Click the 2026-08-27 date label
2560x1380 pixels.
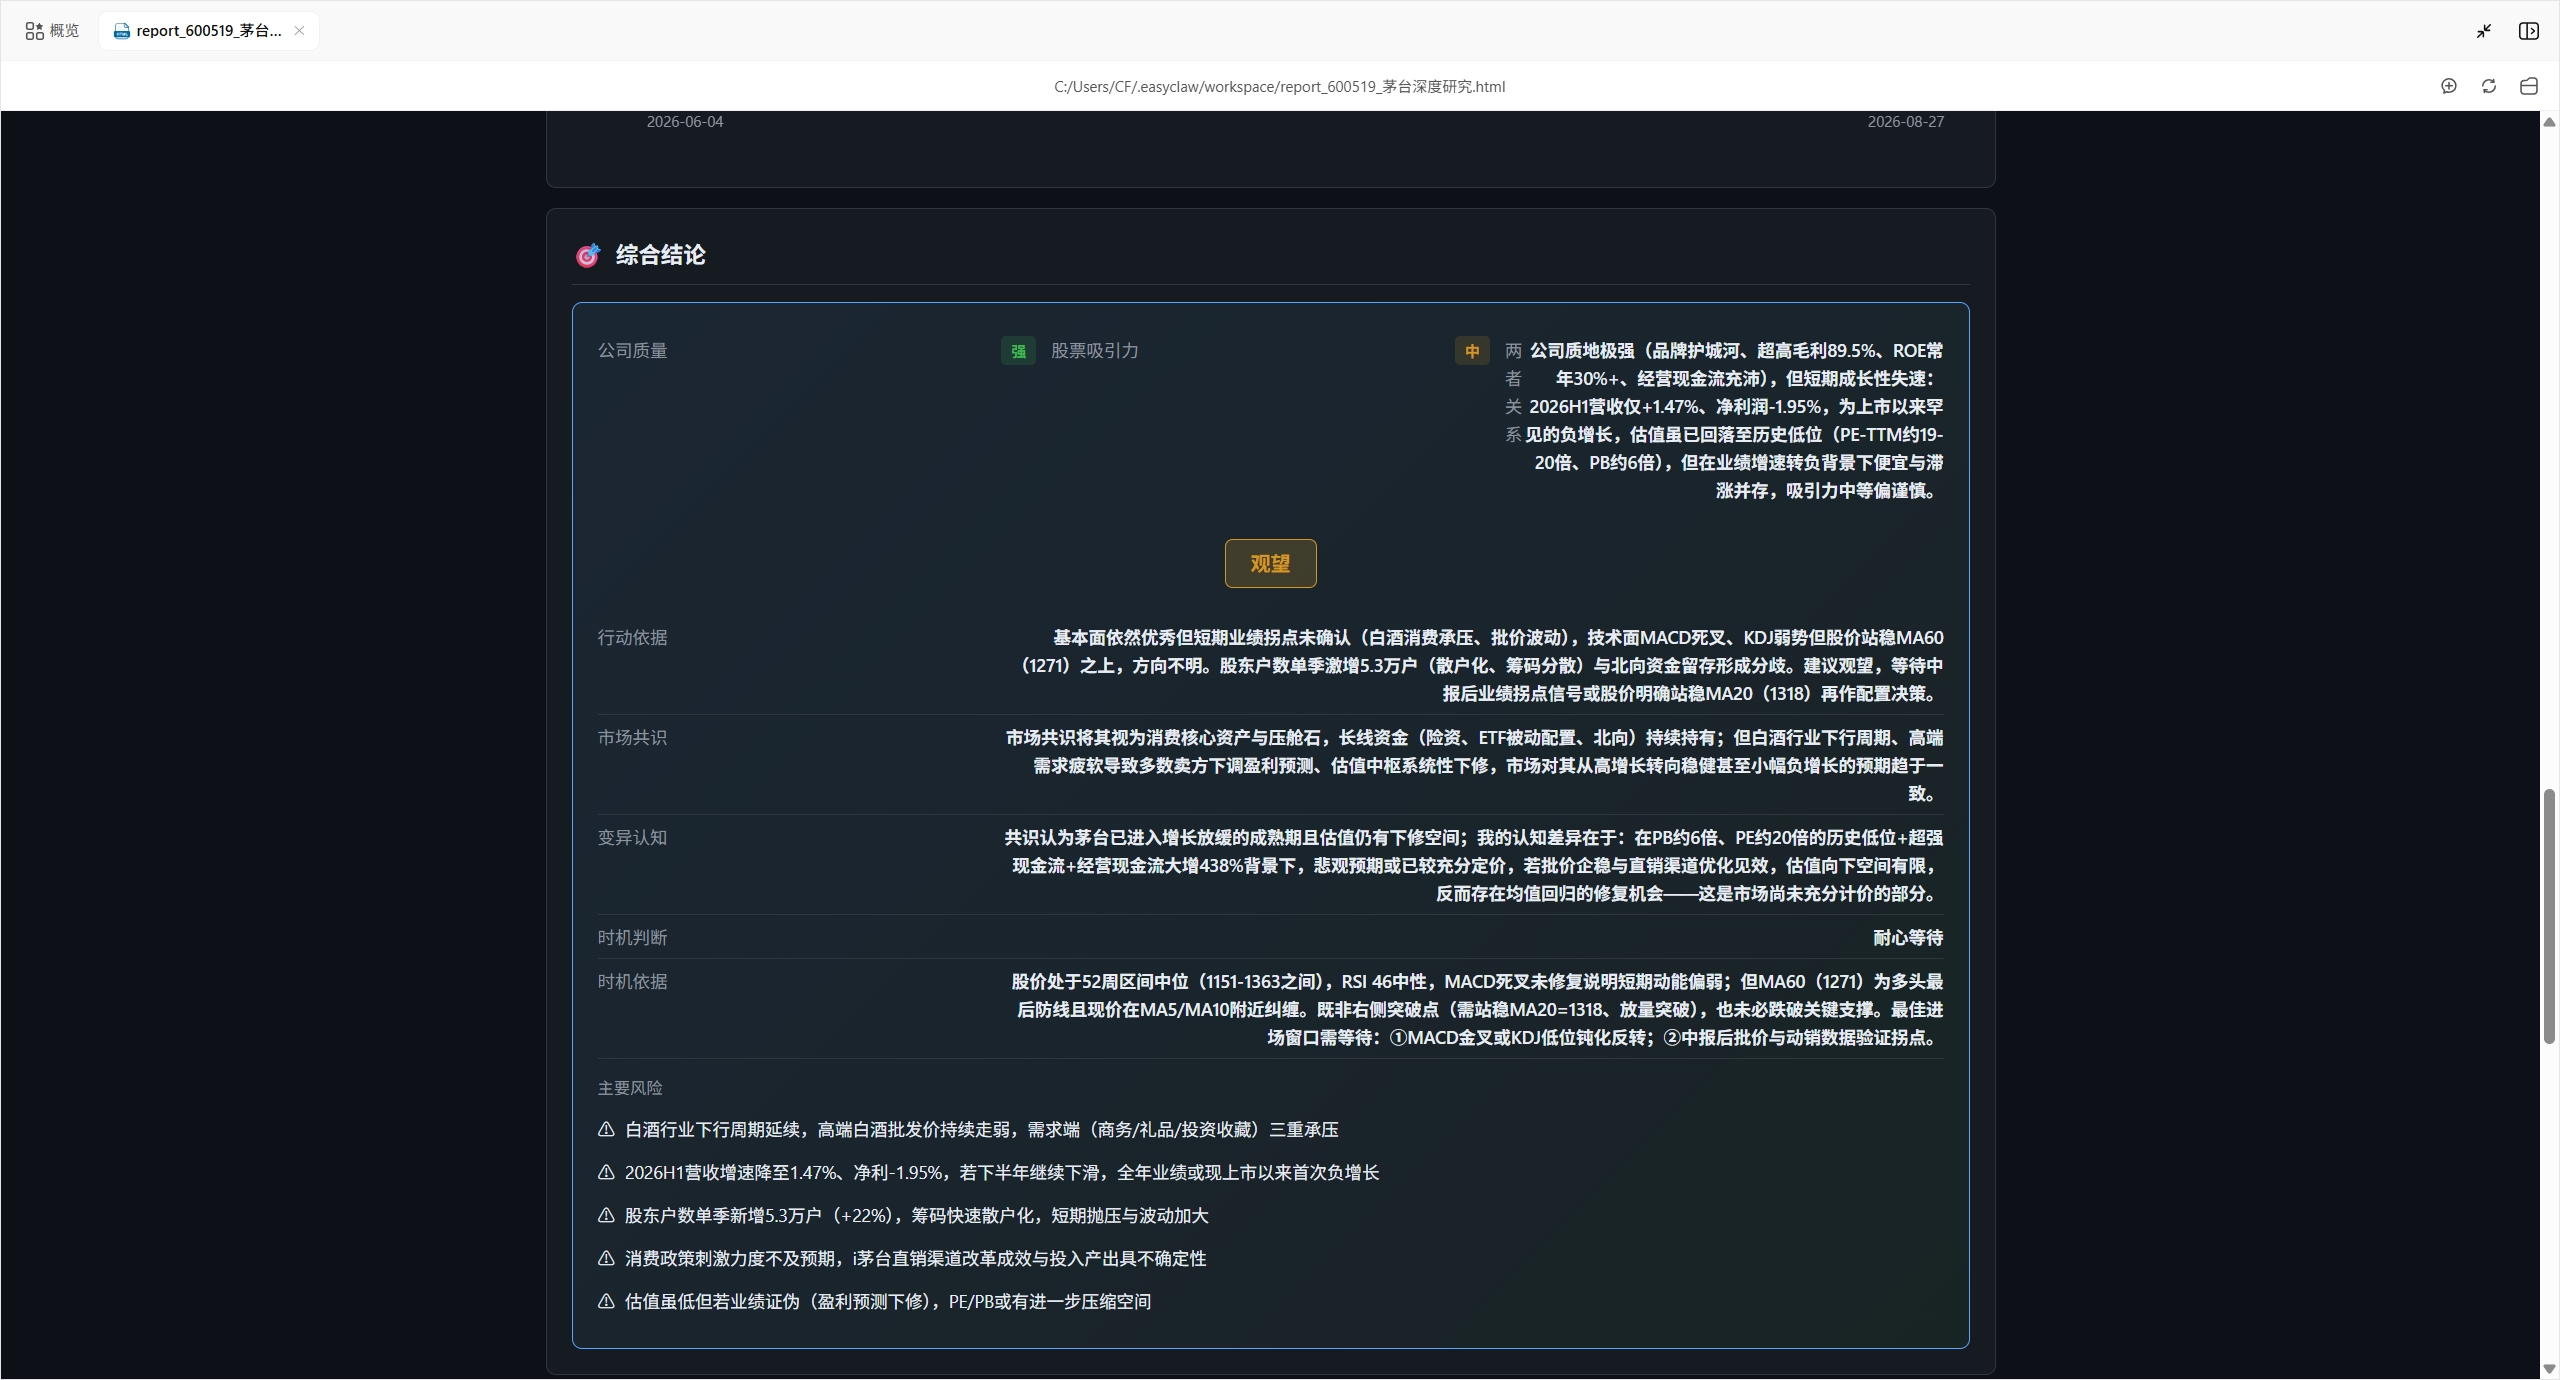1906,122
